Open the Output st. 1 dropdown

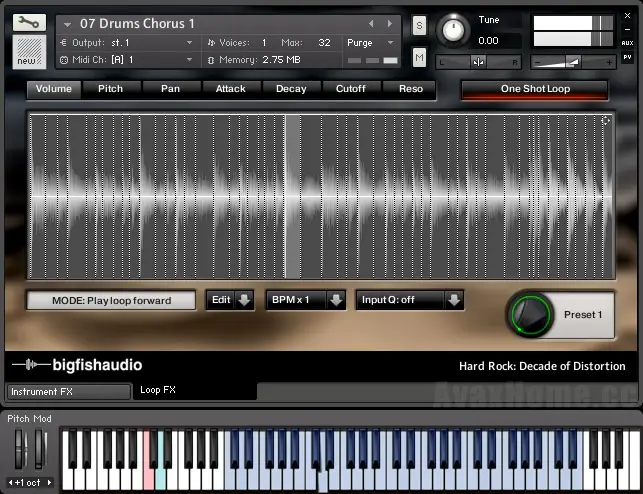189,43
